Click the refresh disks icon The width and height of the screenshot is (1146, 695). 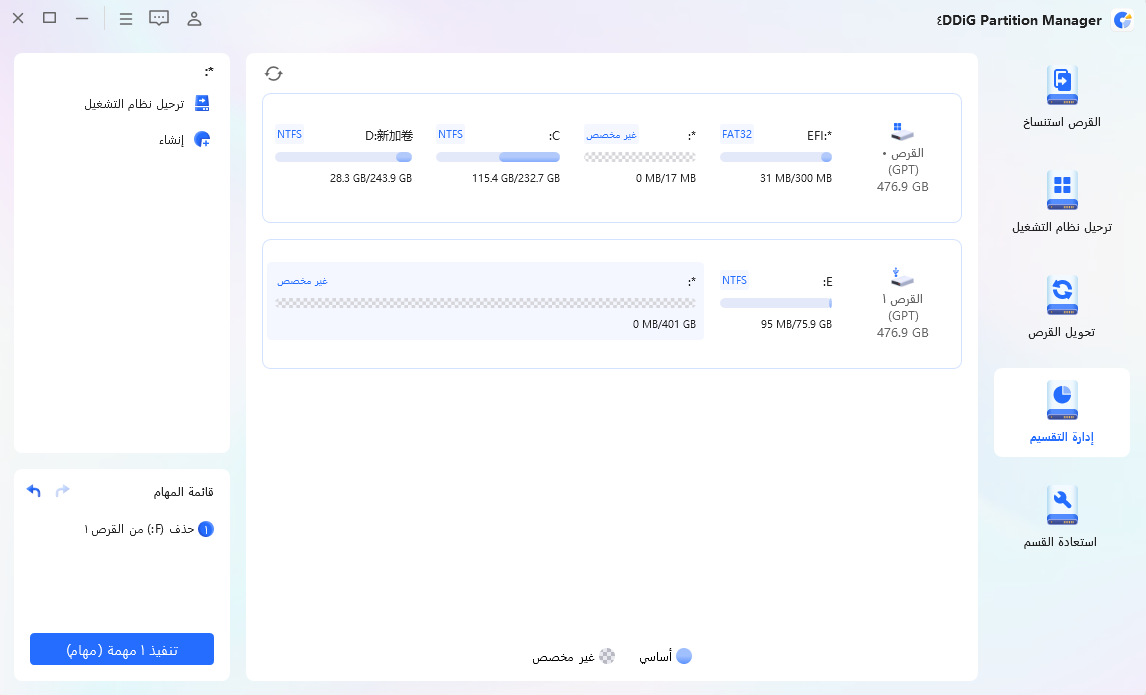tap(273, 73)
